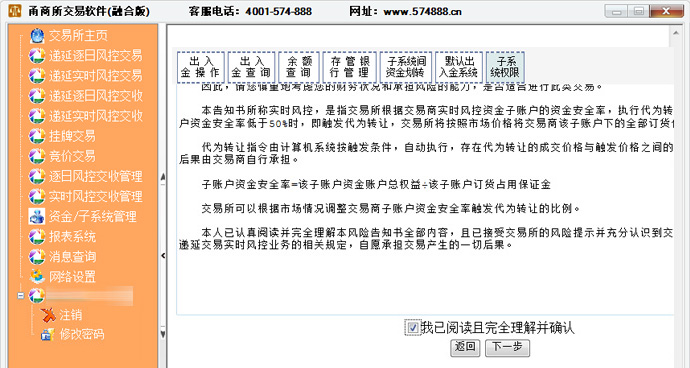Open 挂牌交易 label in the sidebar

pos(72,136)
